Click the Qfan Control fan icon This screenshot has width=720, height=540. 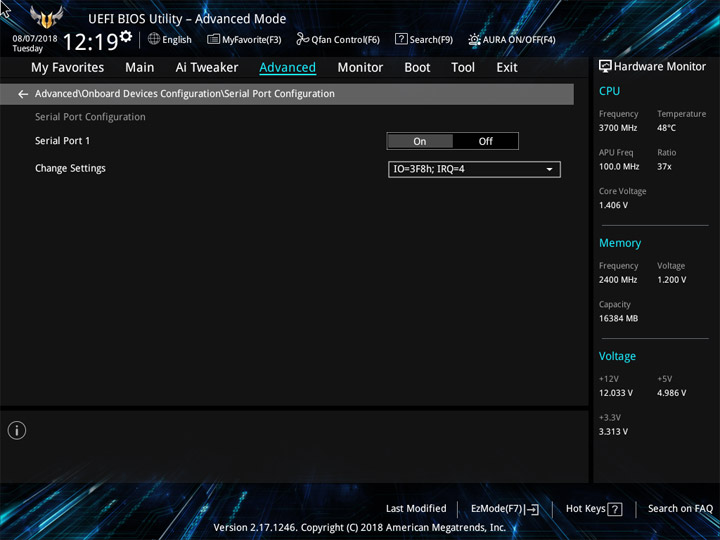(x=302, y=39)
